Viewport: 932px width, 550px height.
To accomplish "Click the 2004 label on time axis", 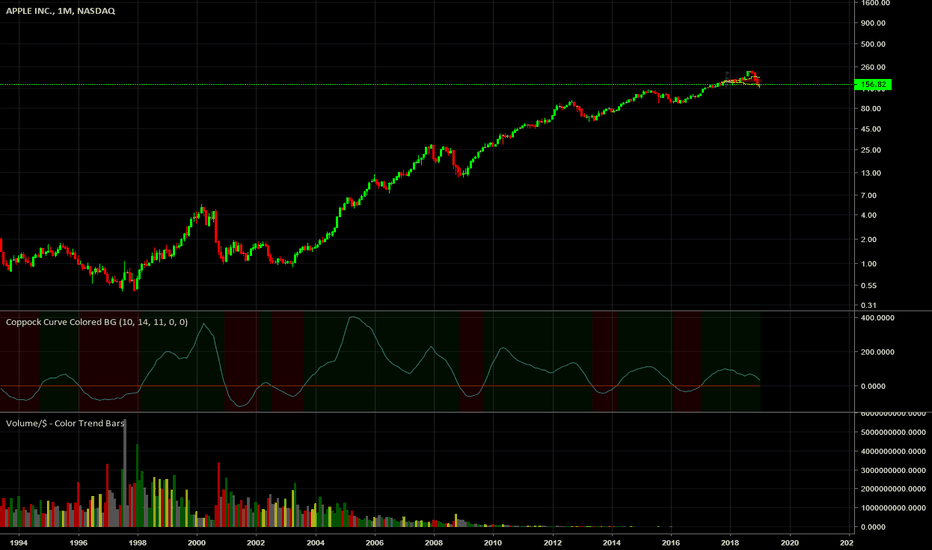I will pos(316,543).
